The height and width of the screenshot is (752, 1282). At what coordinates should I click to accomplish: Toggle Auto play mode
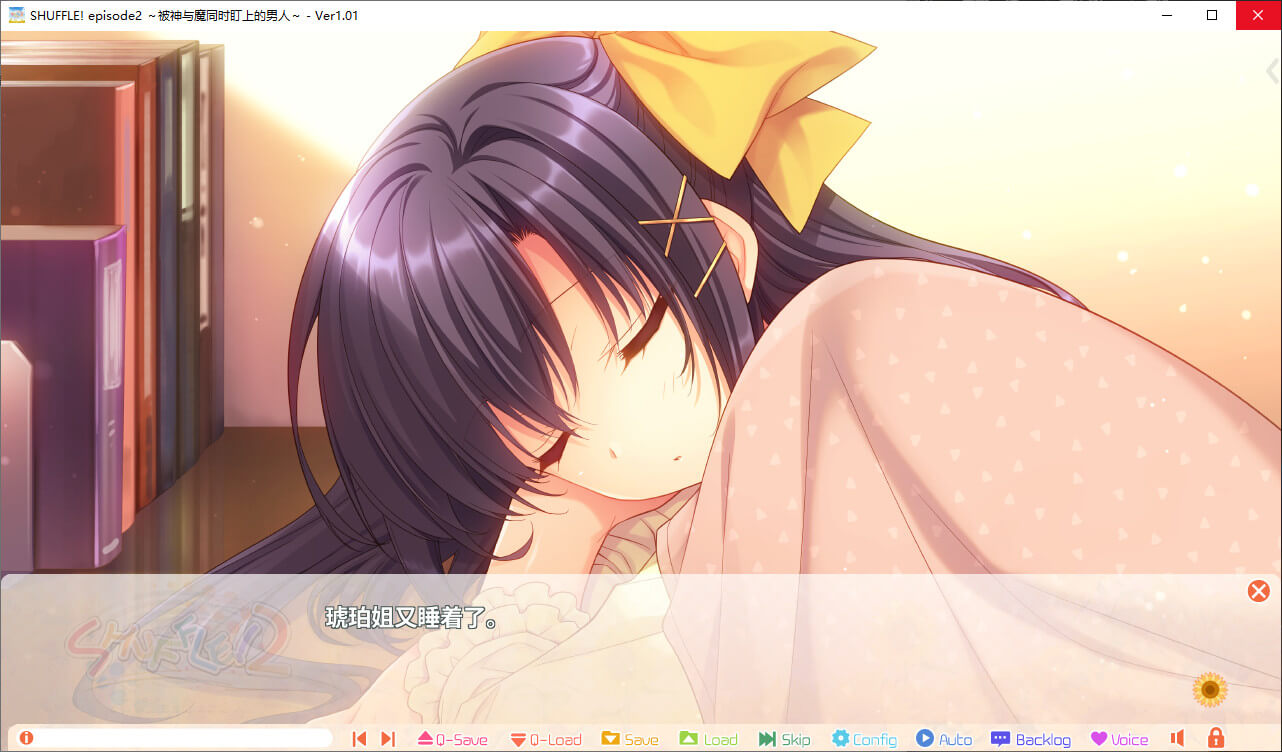(944, 739)
